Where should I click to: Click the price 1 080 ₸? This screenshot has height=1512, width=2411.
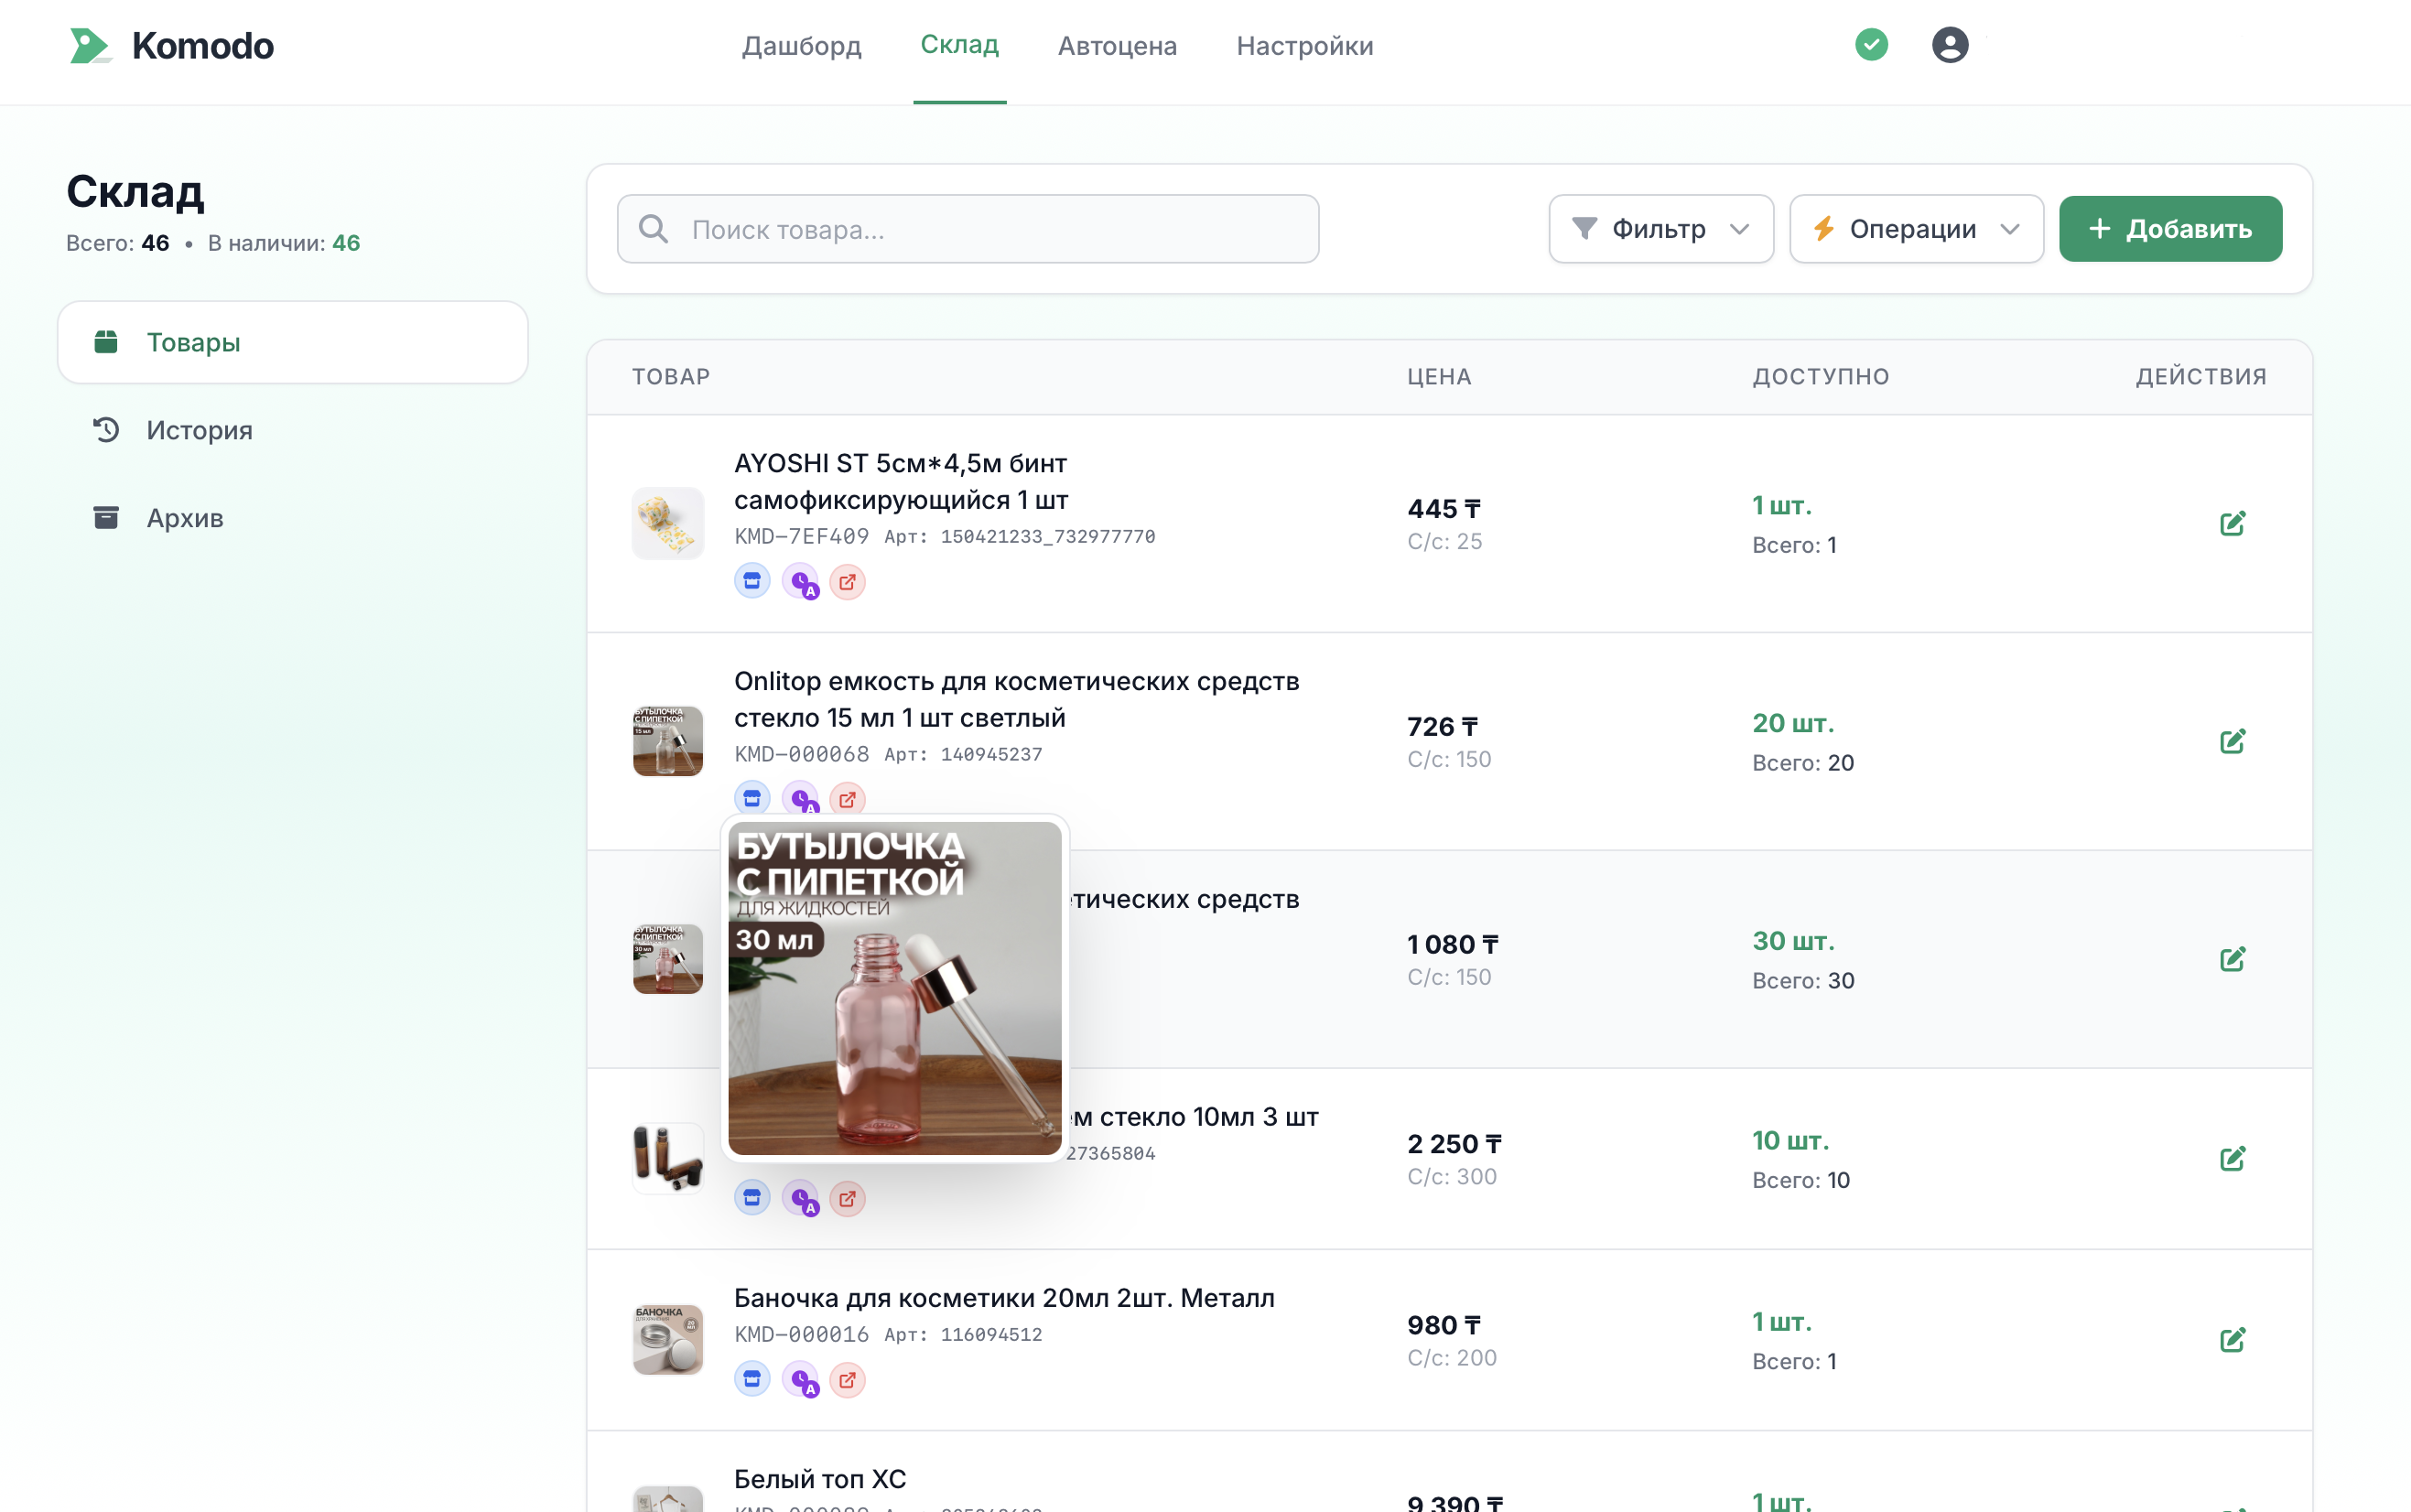[x=1453, y=944]
